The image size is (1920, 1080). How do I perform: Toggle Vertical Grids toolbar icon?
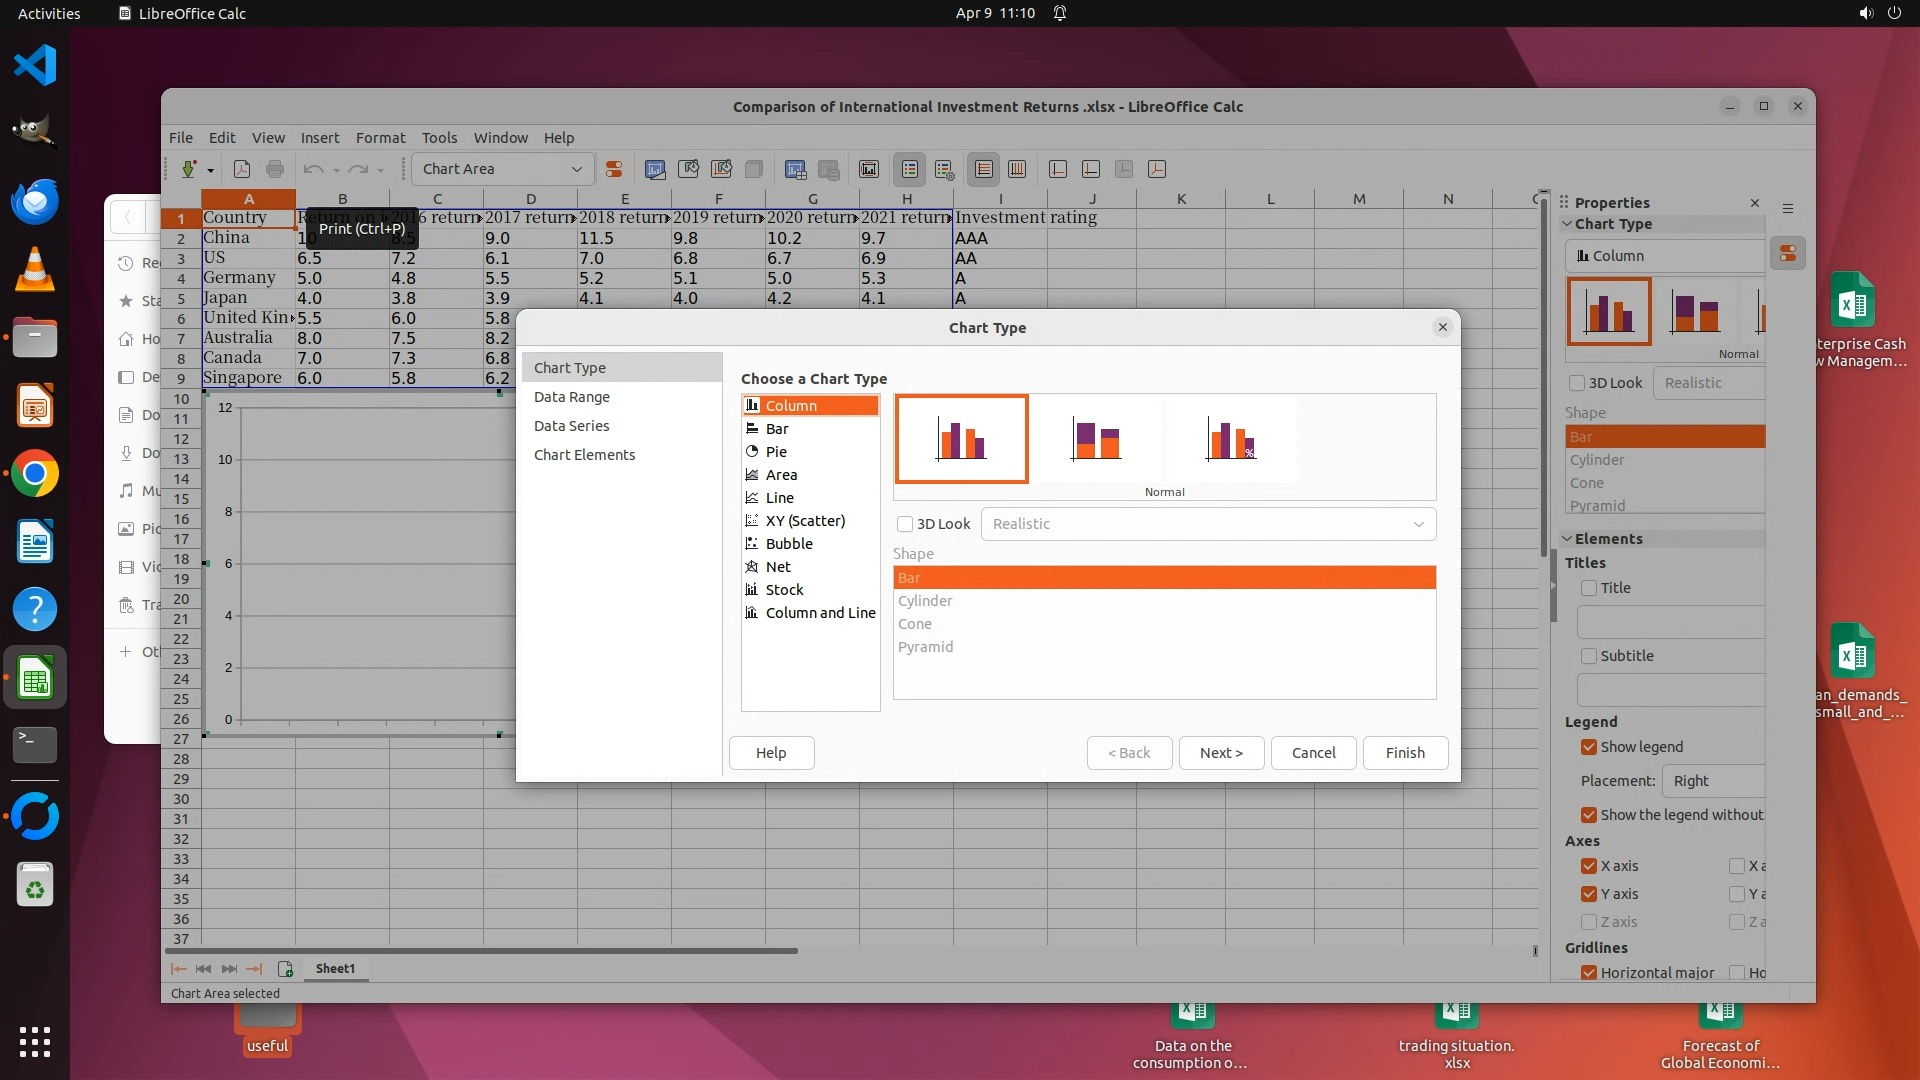(1017, 169)
